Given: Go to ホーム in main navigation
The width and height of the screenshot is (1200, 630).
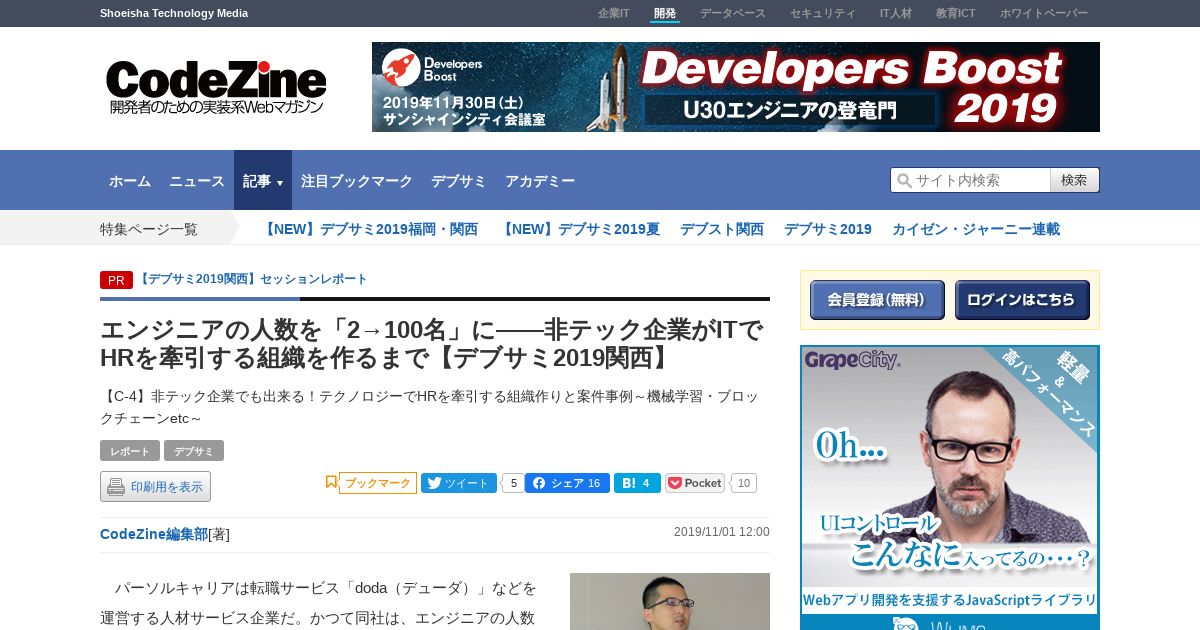Looking at the screenshot, I should coord(130,181).
